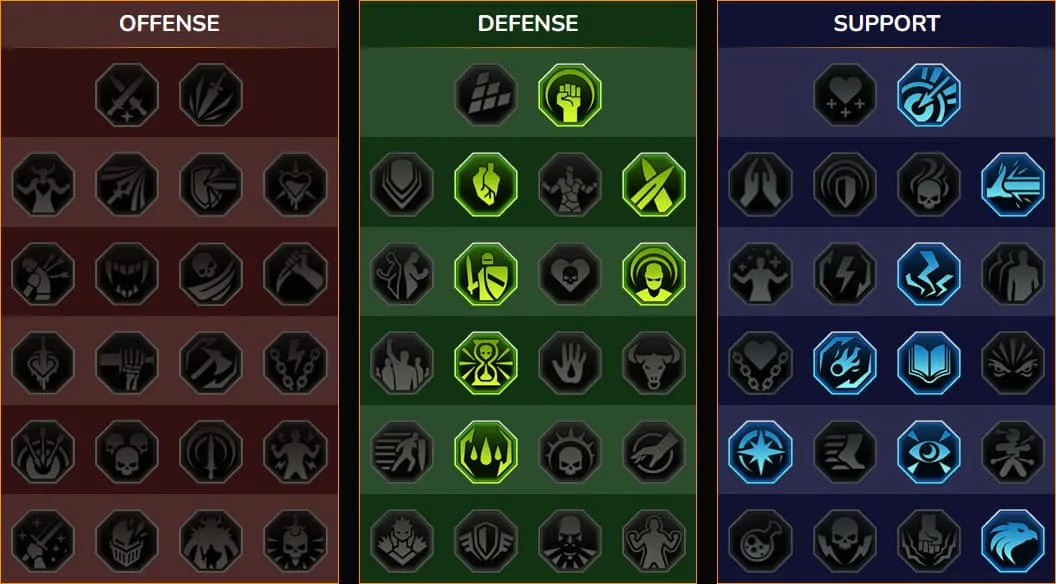The image size is (1056, 584).
Task: Open the OFFENSE mastery tree header
Action: [169, 24]
